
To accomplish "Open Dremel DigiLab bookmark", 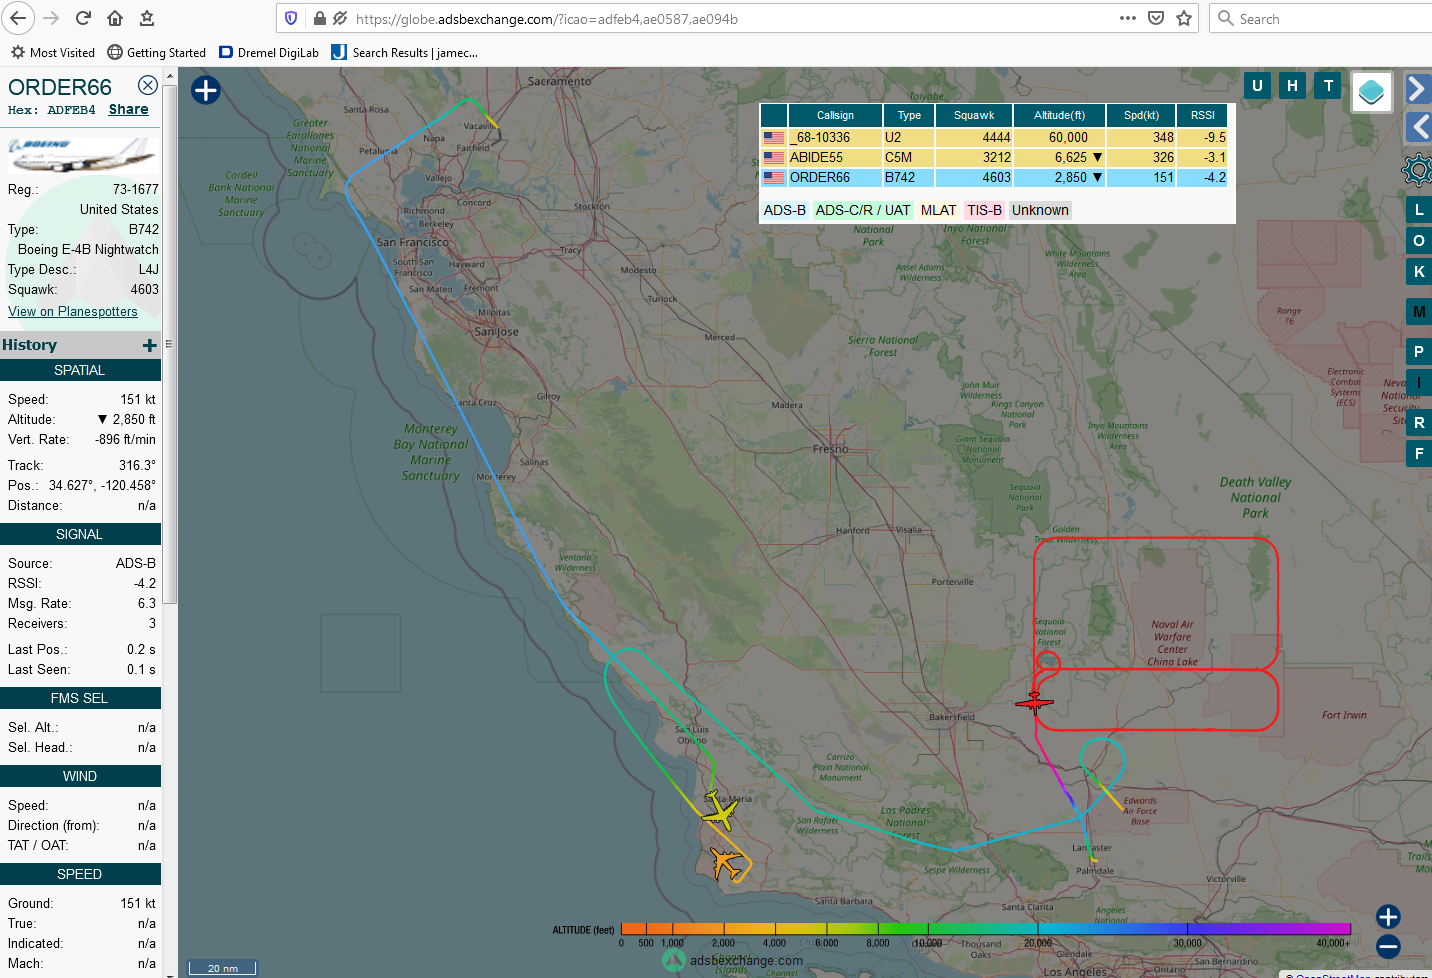I will (269, 53).
